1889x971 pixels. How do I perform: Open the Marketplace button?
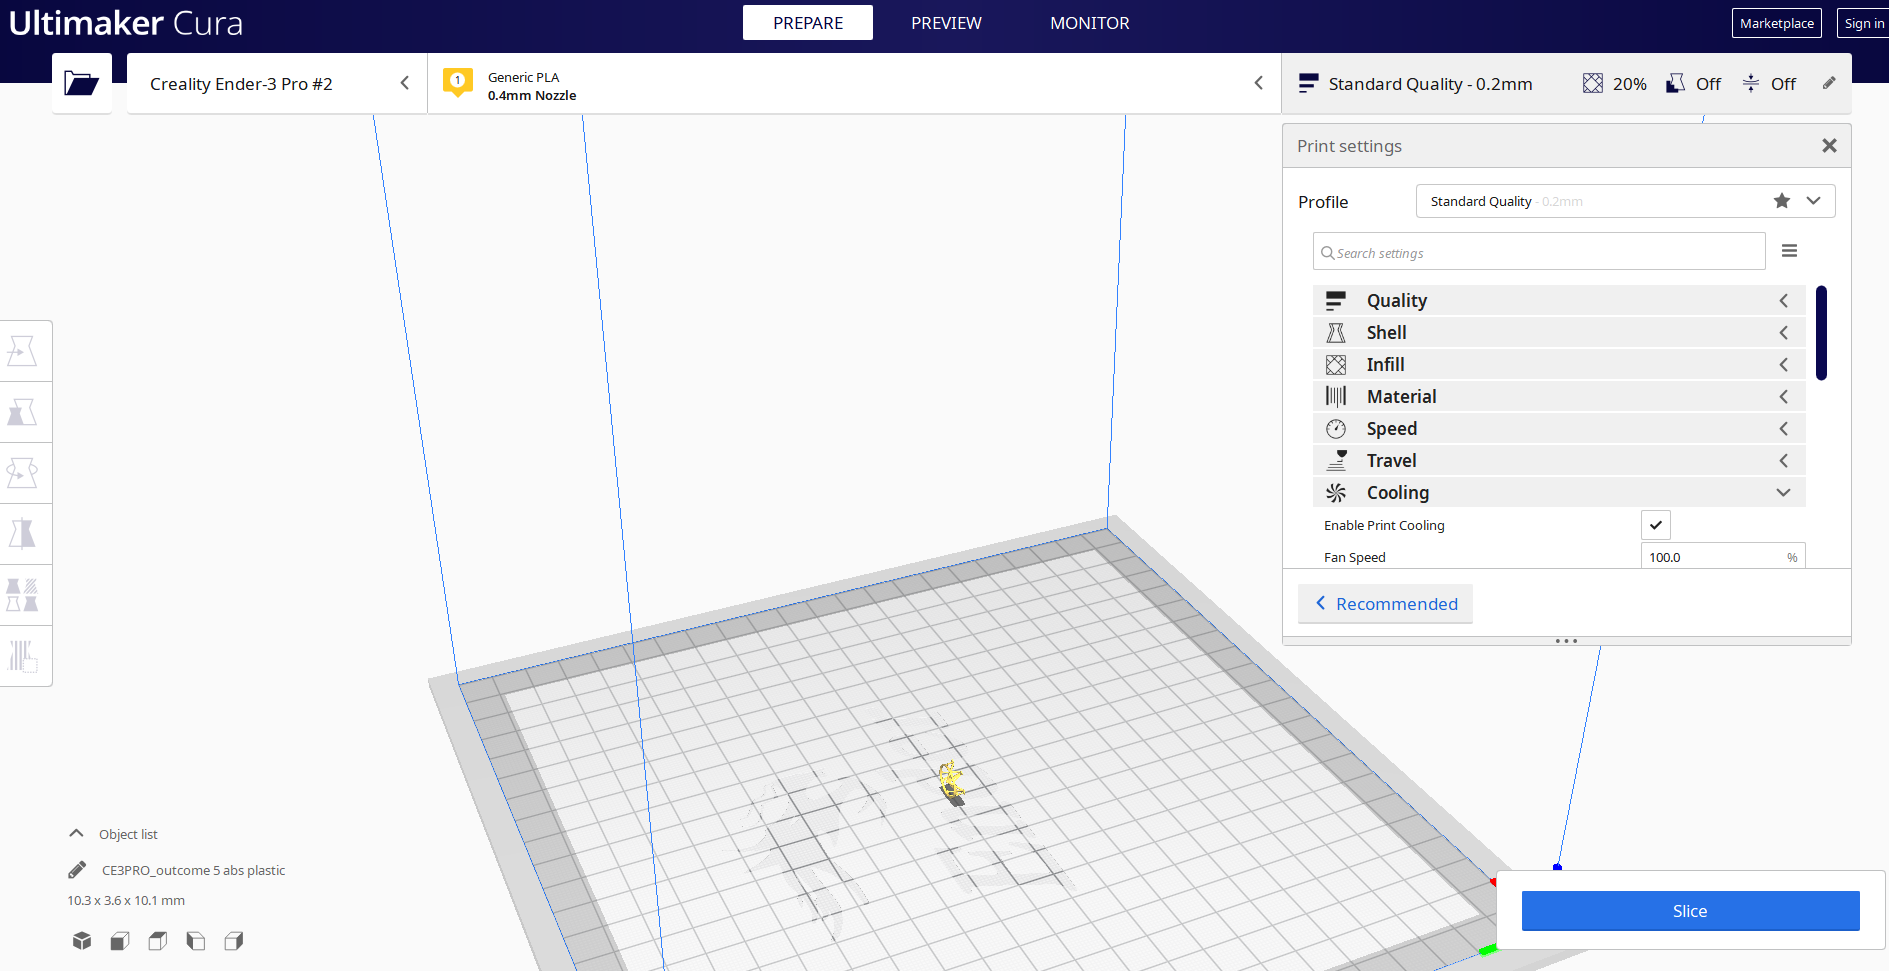[x=1776, y=23]
